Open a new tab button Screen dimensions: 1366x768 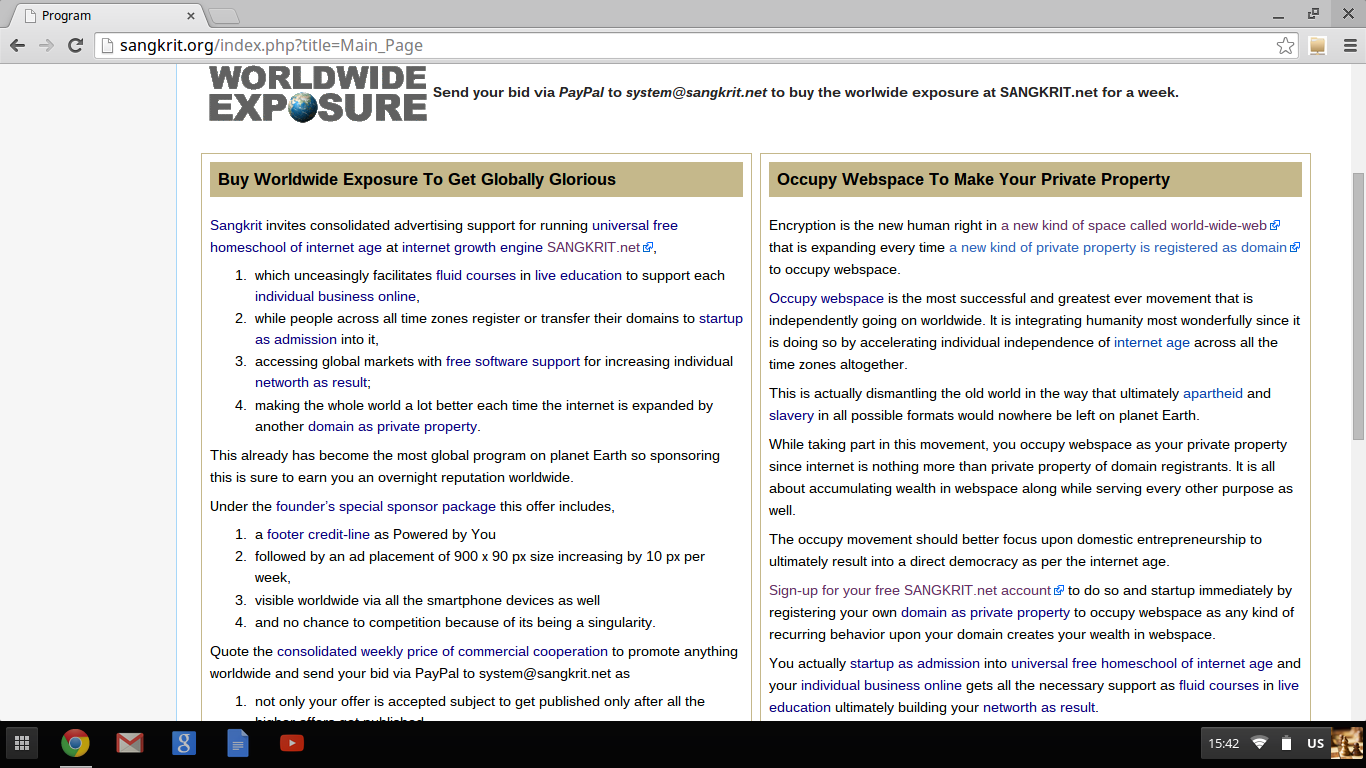click(224, 16)
